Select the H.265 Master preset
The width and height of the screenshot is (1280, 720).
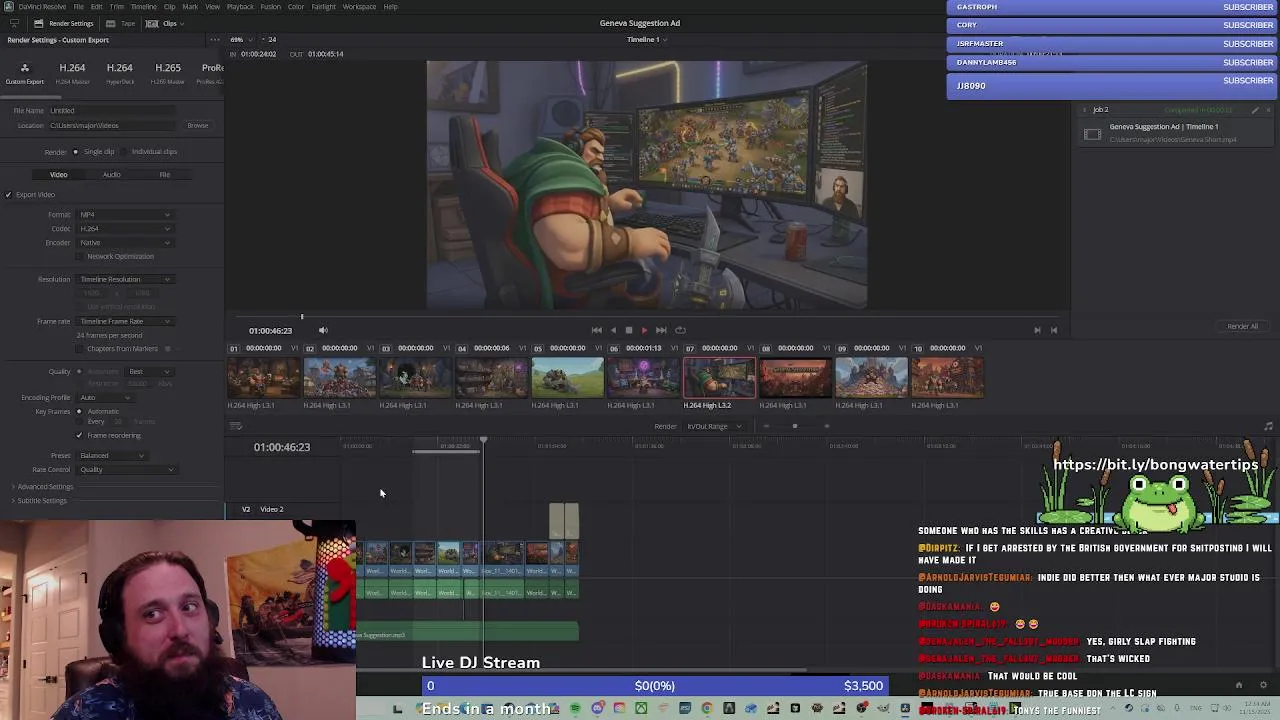click(x=168, y=73)
